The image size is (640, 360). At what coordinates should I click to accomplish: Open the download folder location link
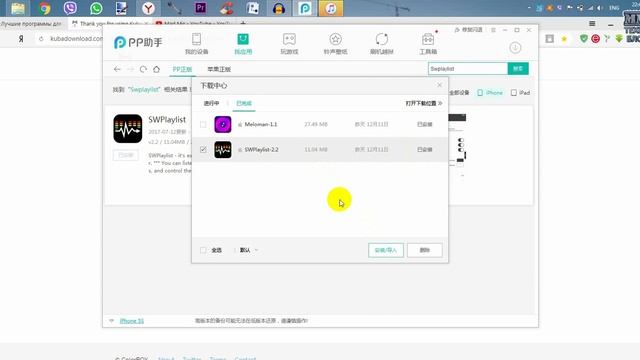(x=424, y=103)
